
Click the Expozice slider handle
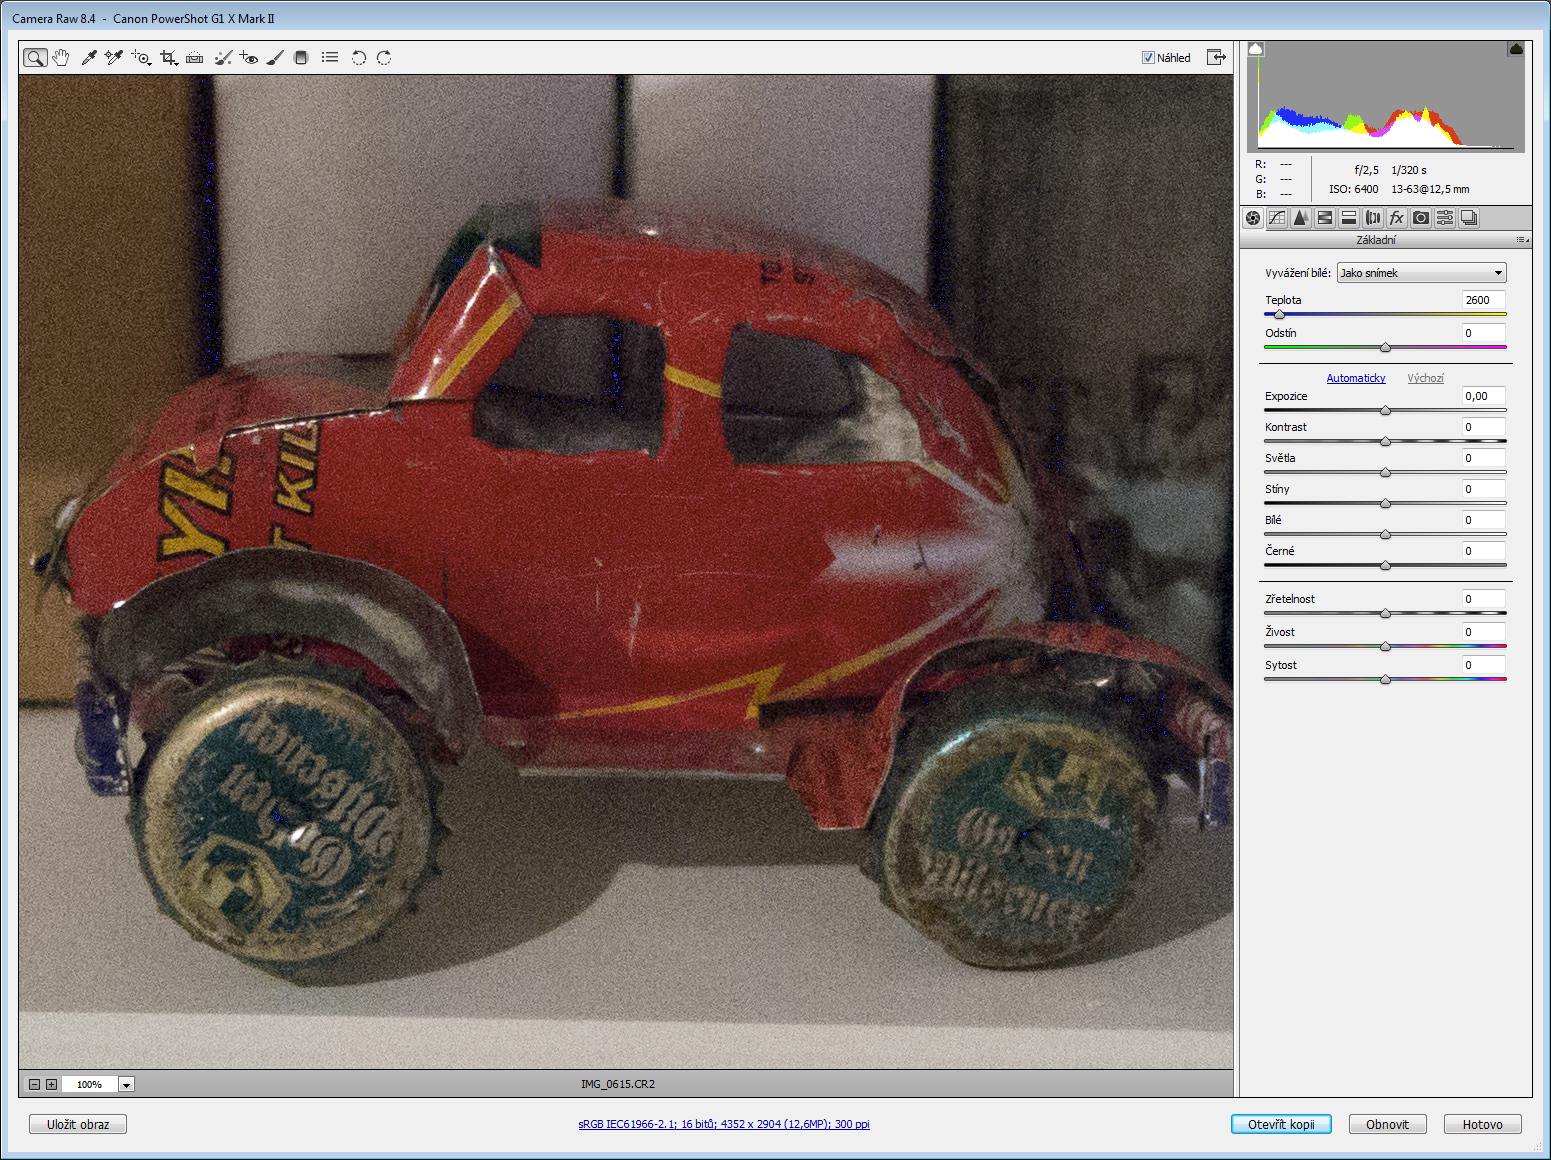(1385, 410)
